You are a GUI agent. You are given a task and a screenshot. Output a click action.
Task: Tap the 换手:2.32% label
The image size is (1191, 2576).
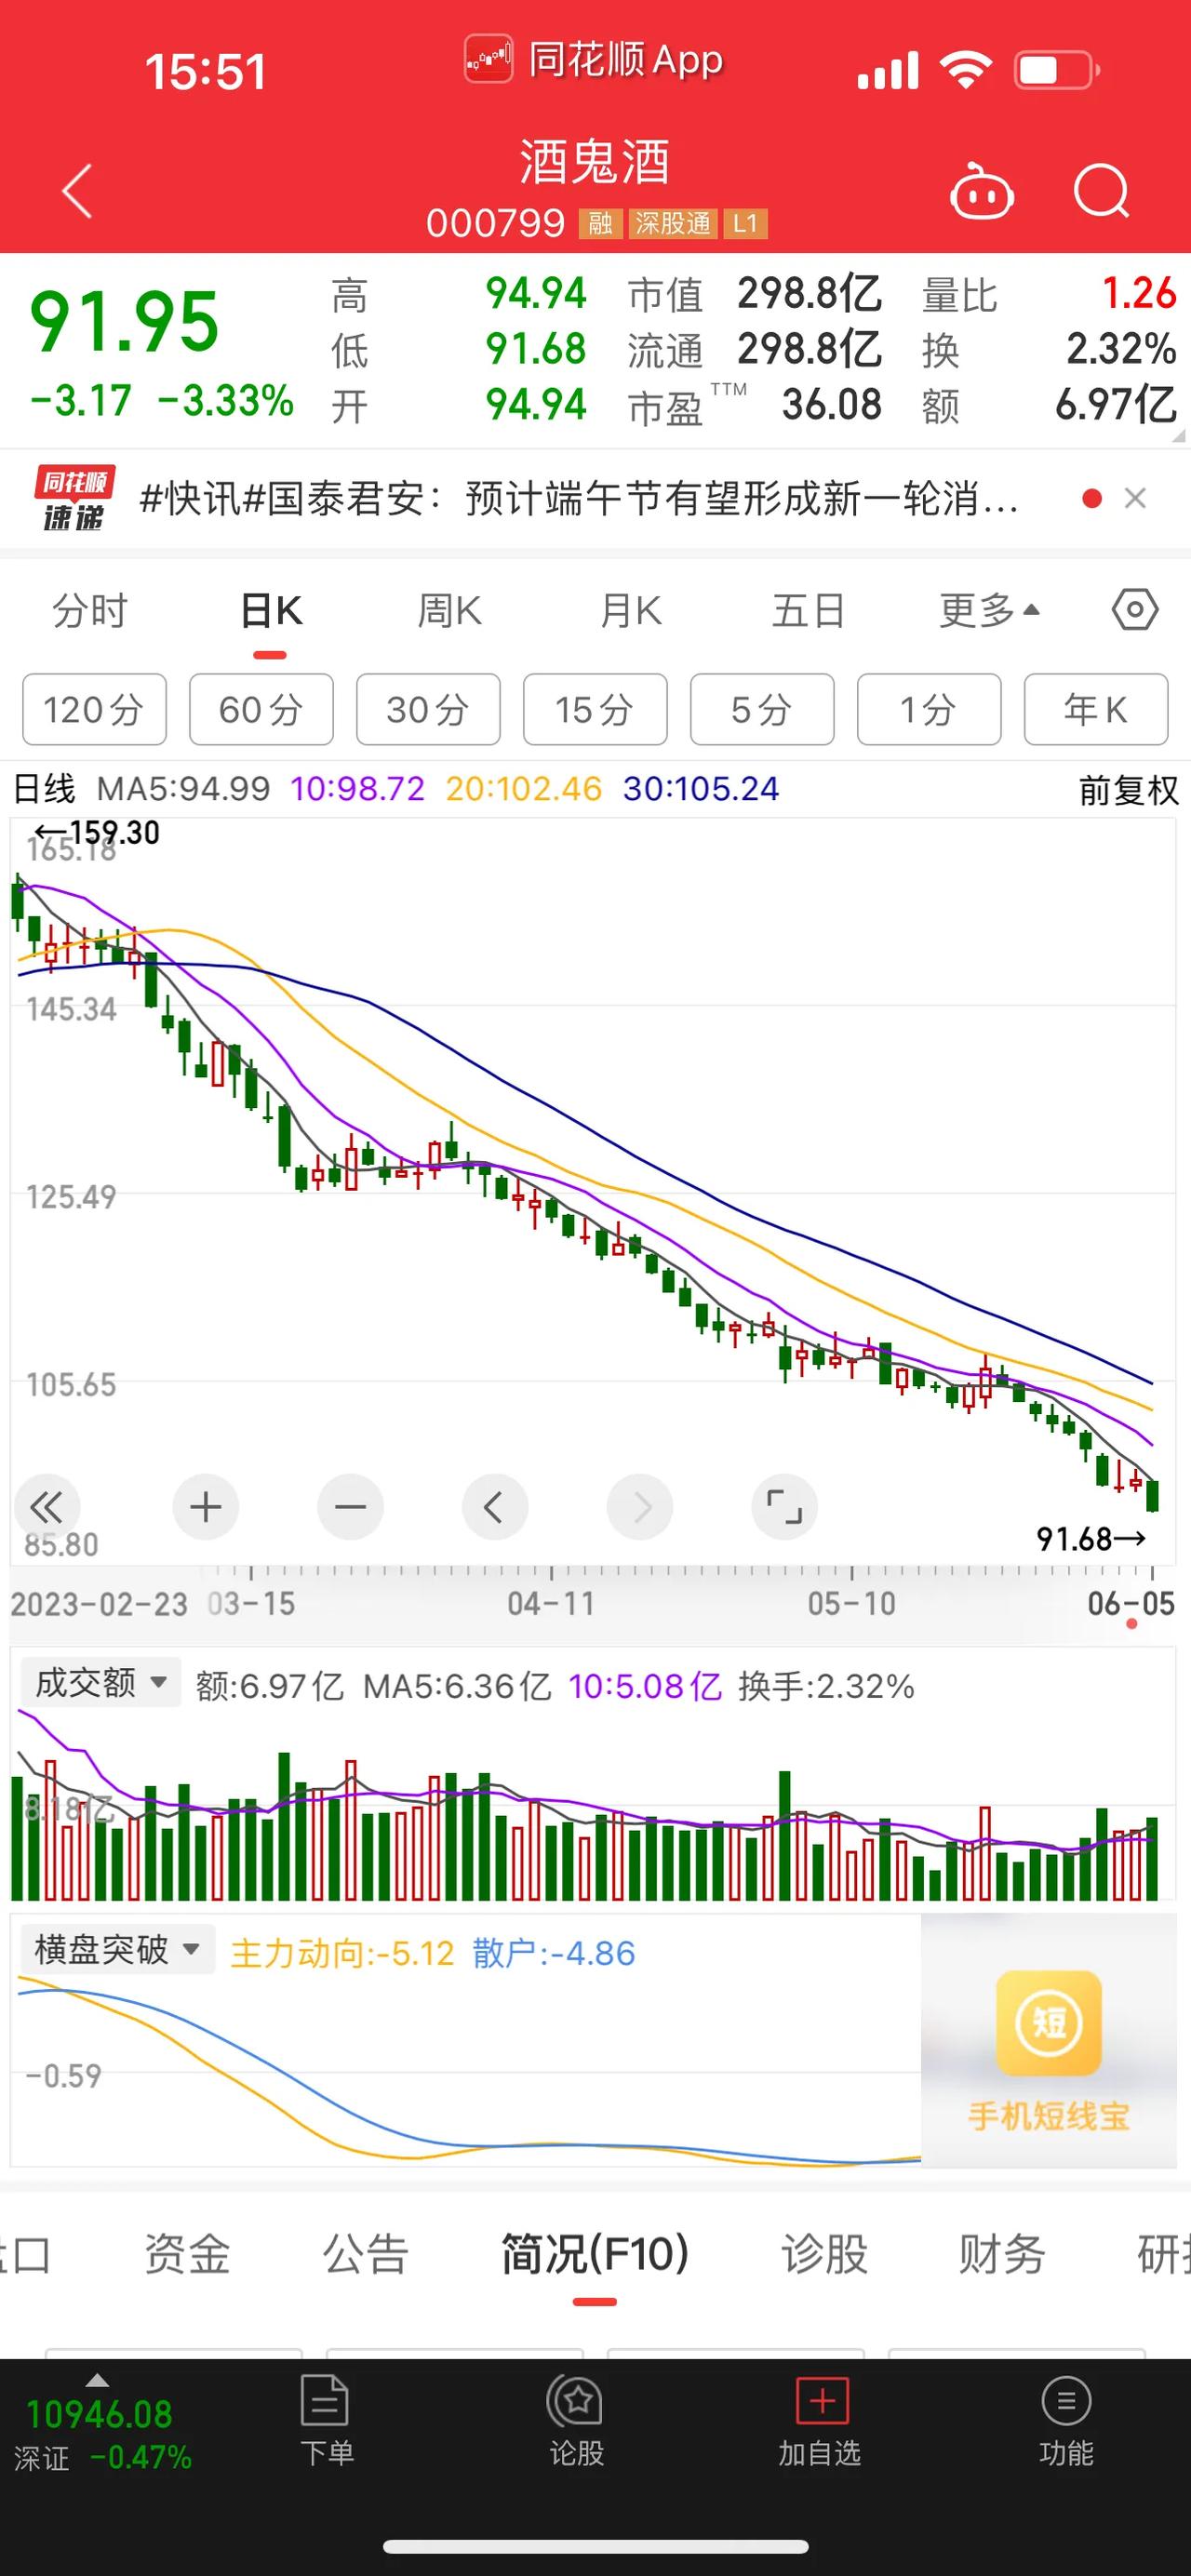pyautogui.click(x=826, y=1686)
